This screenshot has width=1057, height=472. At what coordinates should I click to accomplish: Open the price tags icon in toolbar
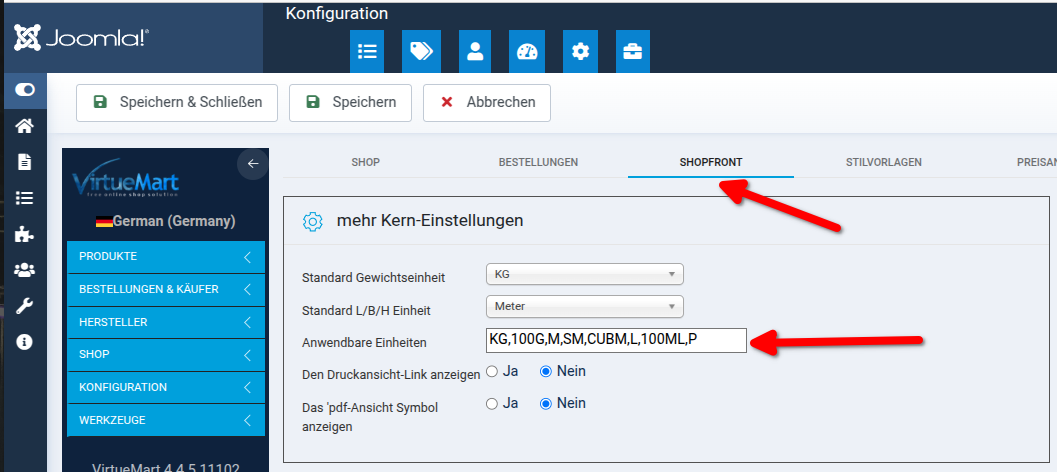tap(421, 51)
